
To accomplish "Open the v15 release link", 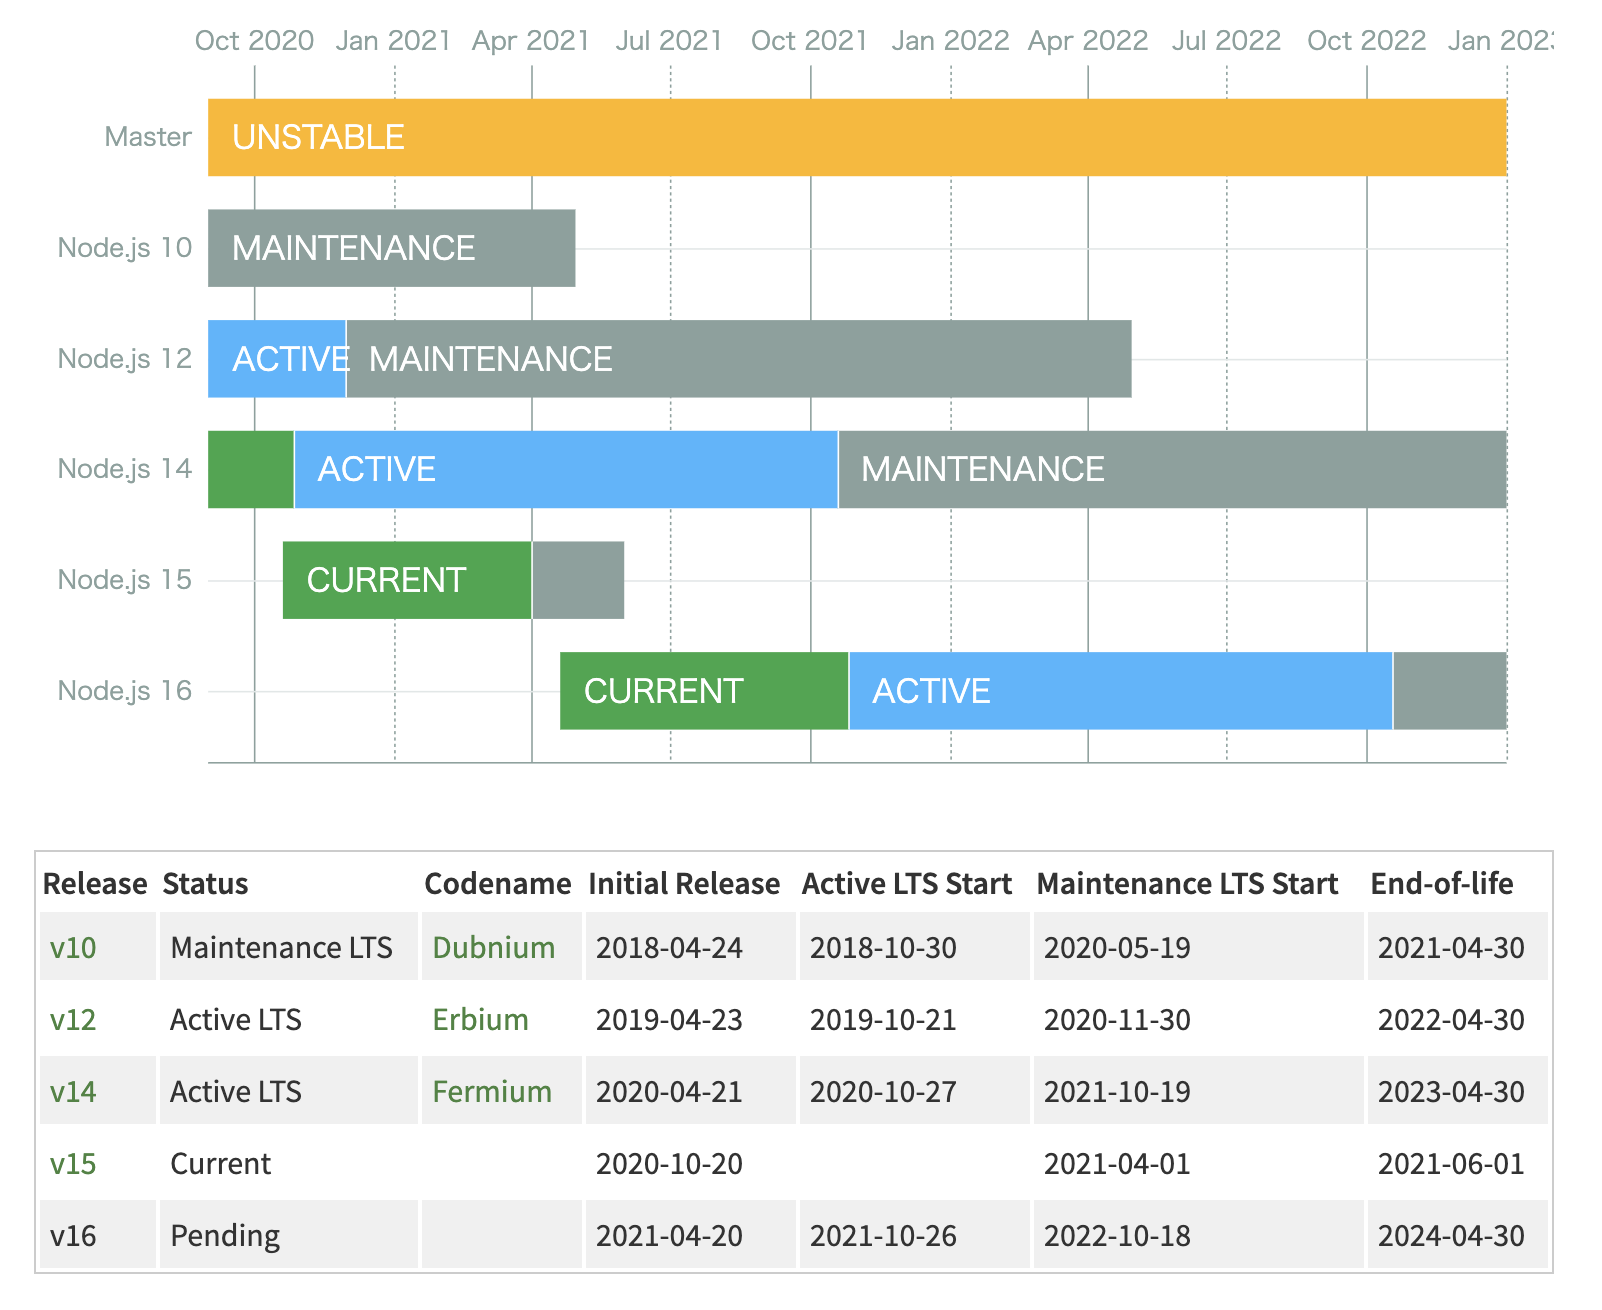I will click(73, 1163).
